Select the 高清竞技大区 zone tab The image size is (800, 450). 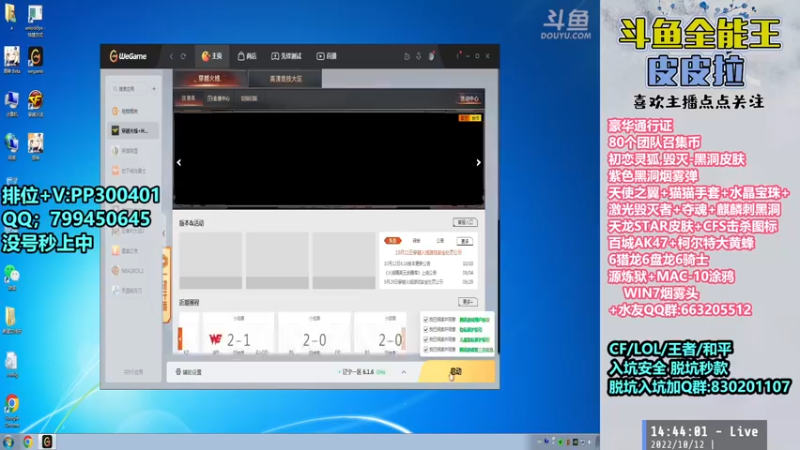pyautogui.click(x=286, y=79)
